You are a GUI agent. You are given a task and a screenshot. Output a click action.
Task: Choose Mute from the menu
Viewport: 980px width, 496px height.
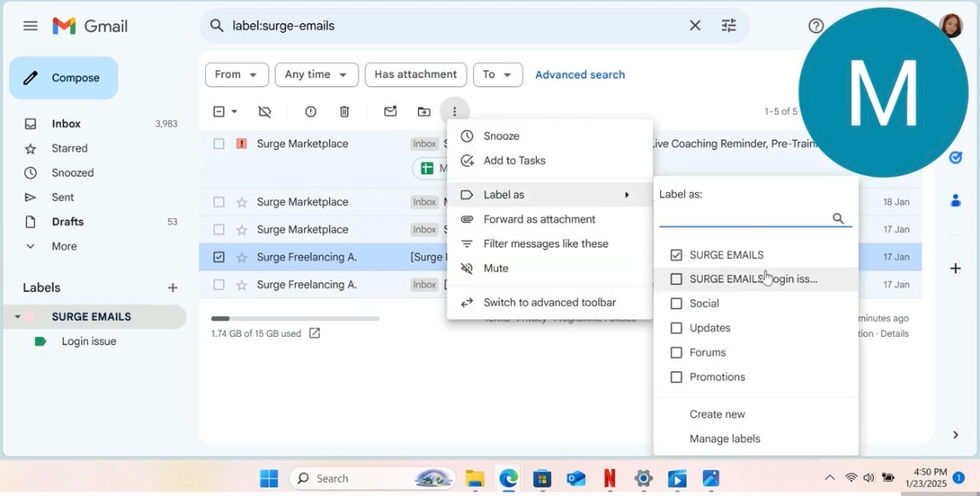click(x=549, y=268)
